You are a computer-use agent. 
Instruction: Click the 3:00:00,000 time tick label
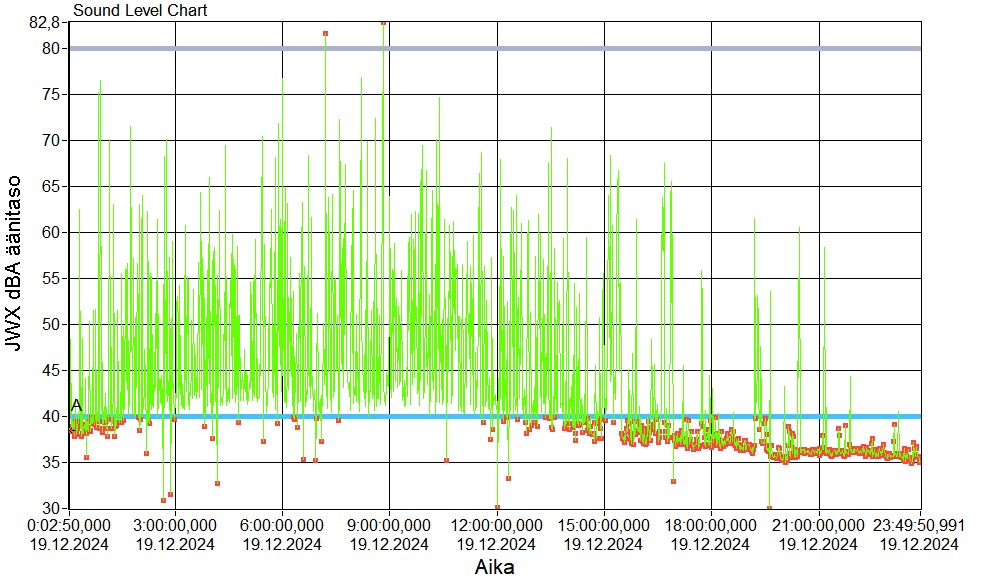point(176,526)
